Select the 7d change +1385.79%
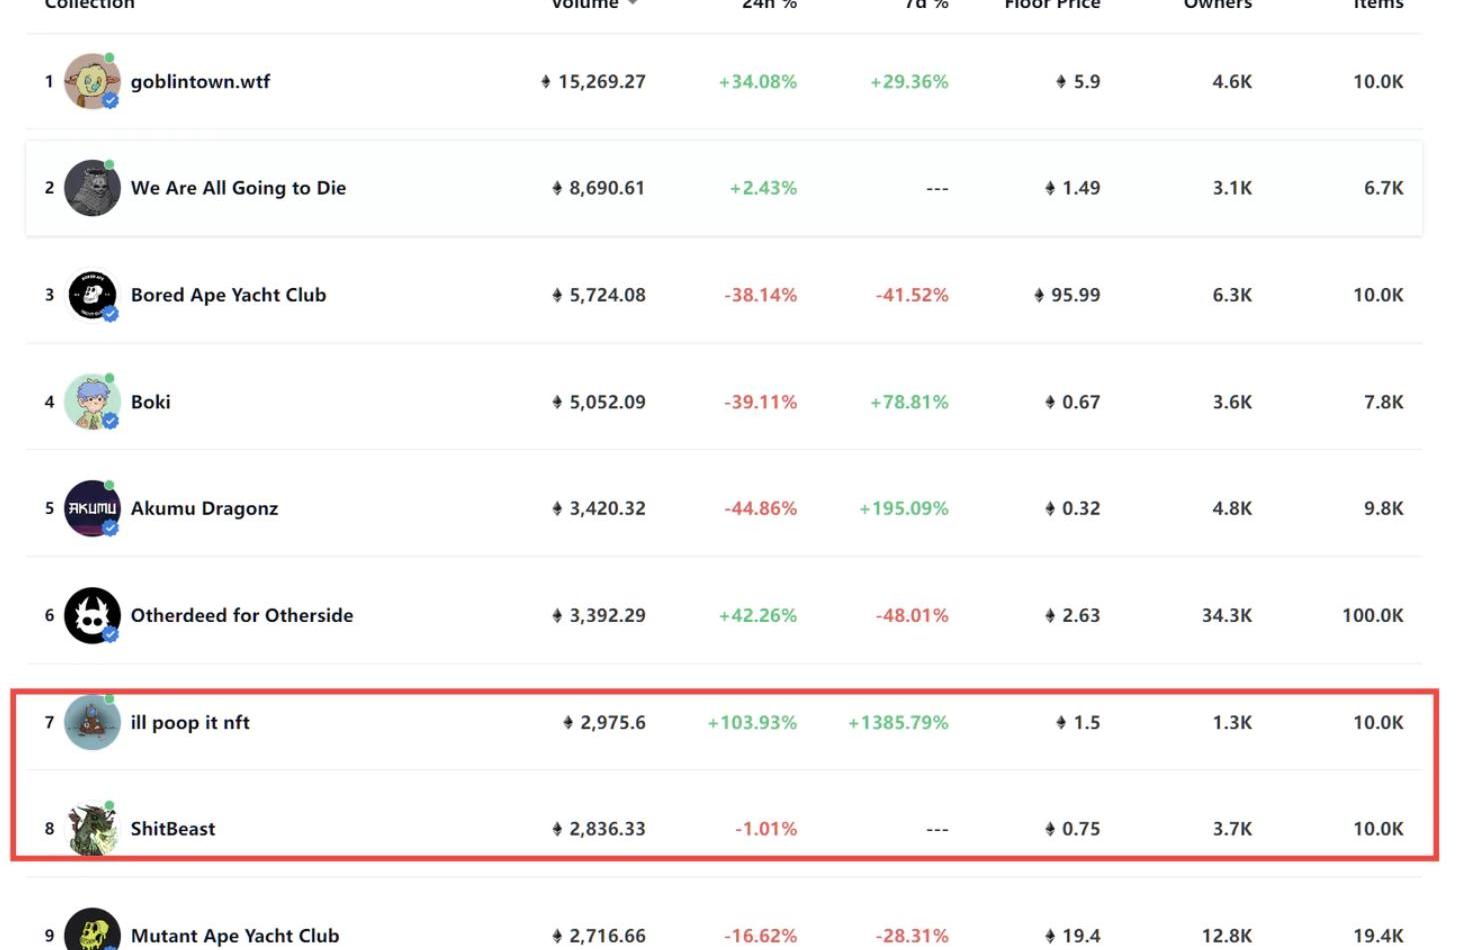Screen dimensions: 1458x950 [x=898, y=722]
